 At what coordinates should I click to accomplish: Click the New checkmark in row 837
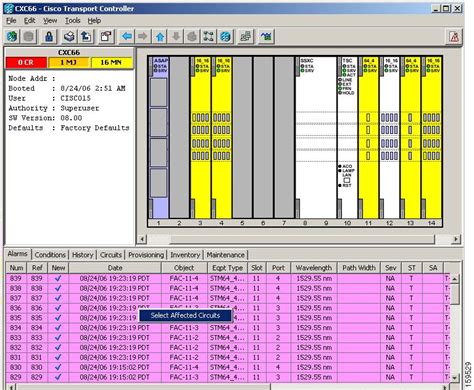(x=58, y=298)
